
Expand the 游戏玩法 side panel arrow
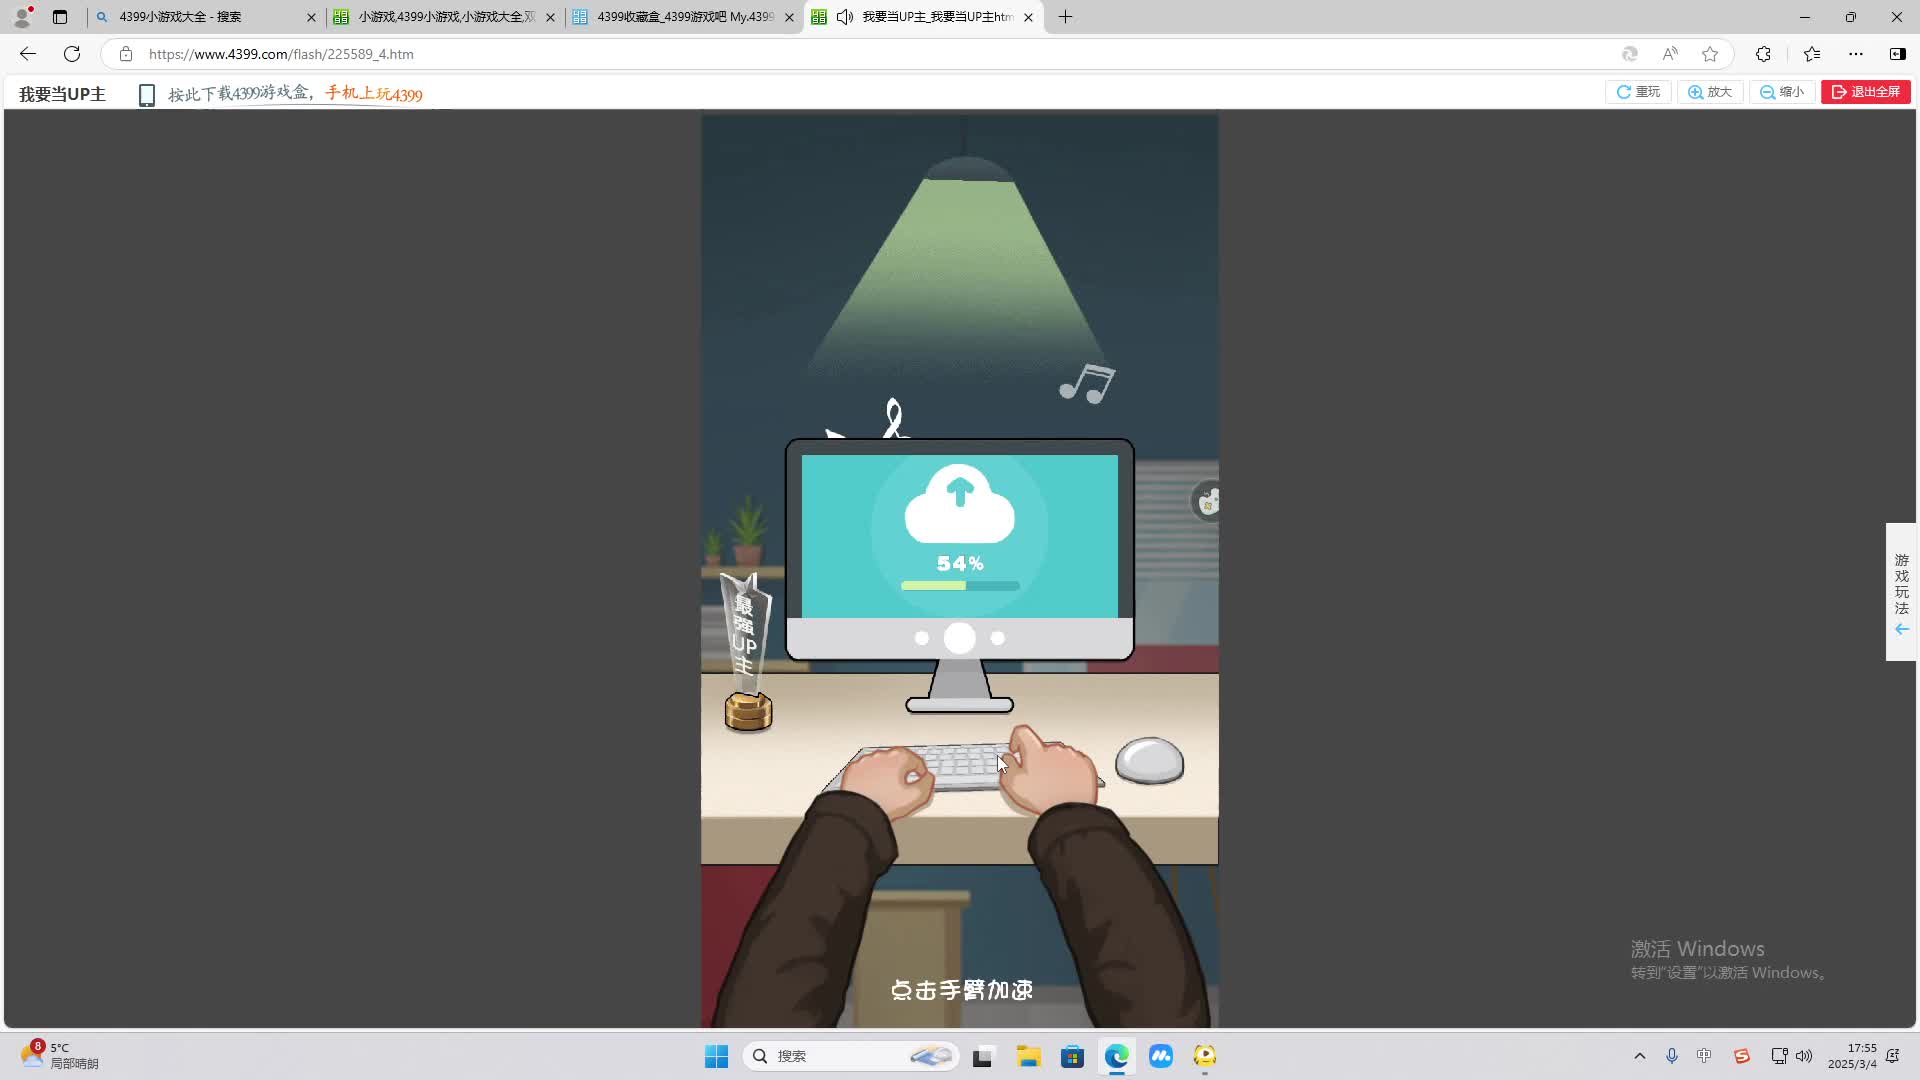coord(1900,629)
